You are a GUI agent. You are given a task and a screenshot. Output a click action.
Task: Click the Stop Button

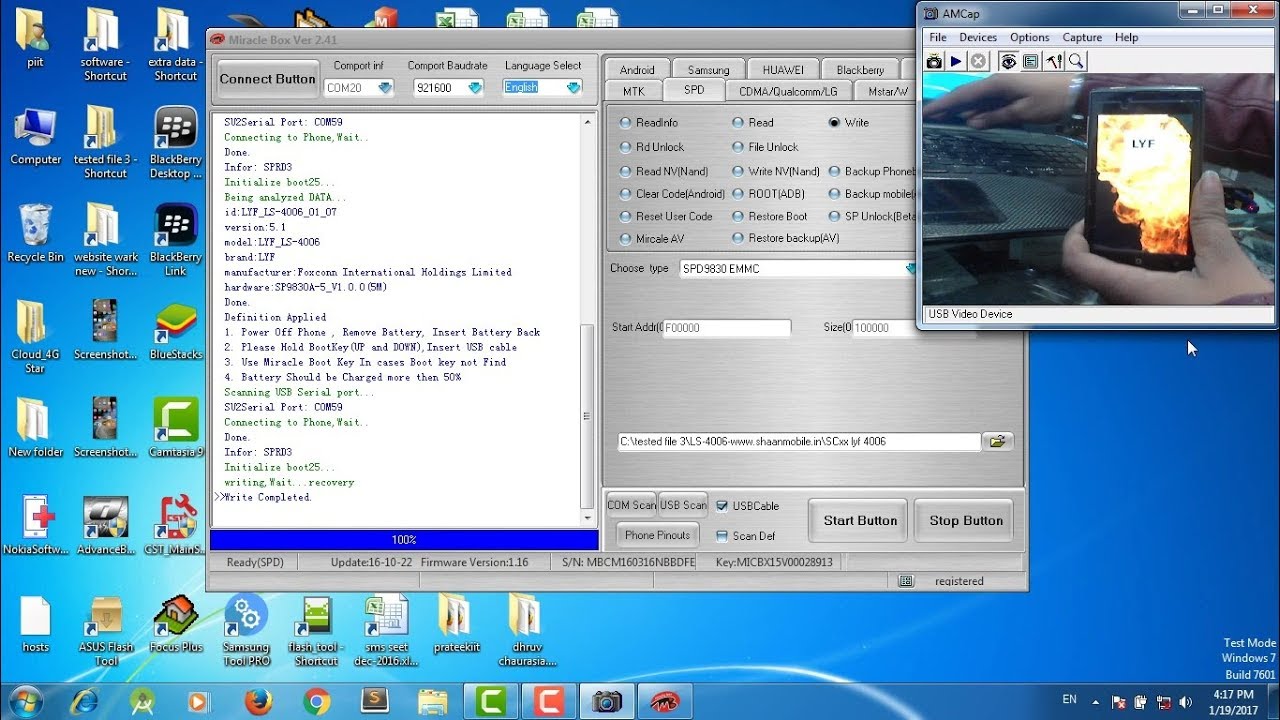tap(965, 520)
